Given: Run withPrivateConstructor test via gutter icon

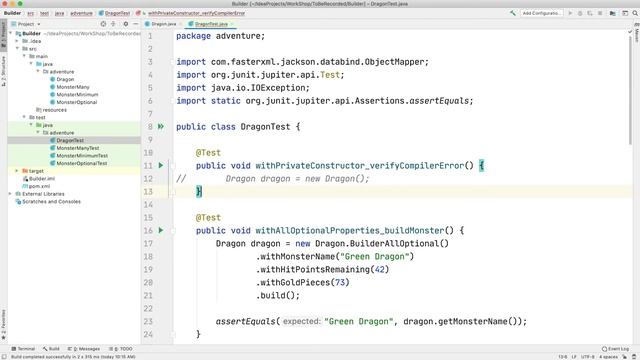Looking at the screenshot, I should click(x=161, y=165).
